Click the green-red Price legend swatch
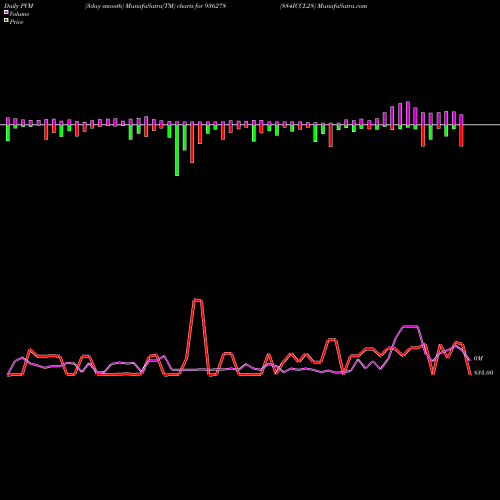The image size is (500, 500). pyautogui.click(x=6, y=20)
